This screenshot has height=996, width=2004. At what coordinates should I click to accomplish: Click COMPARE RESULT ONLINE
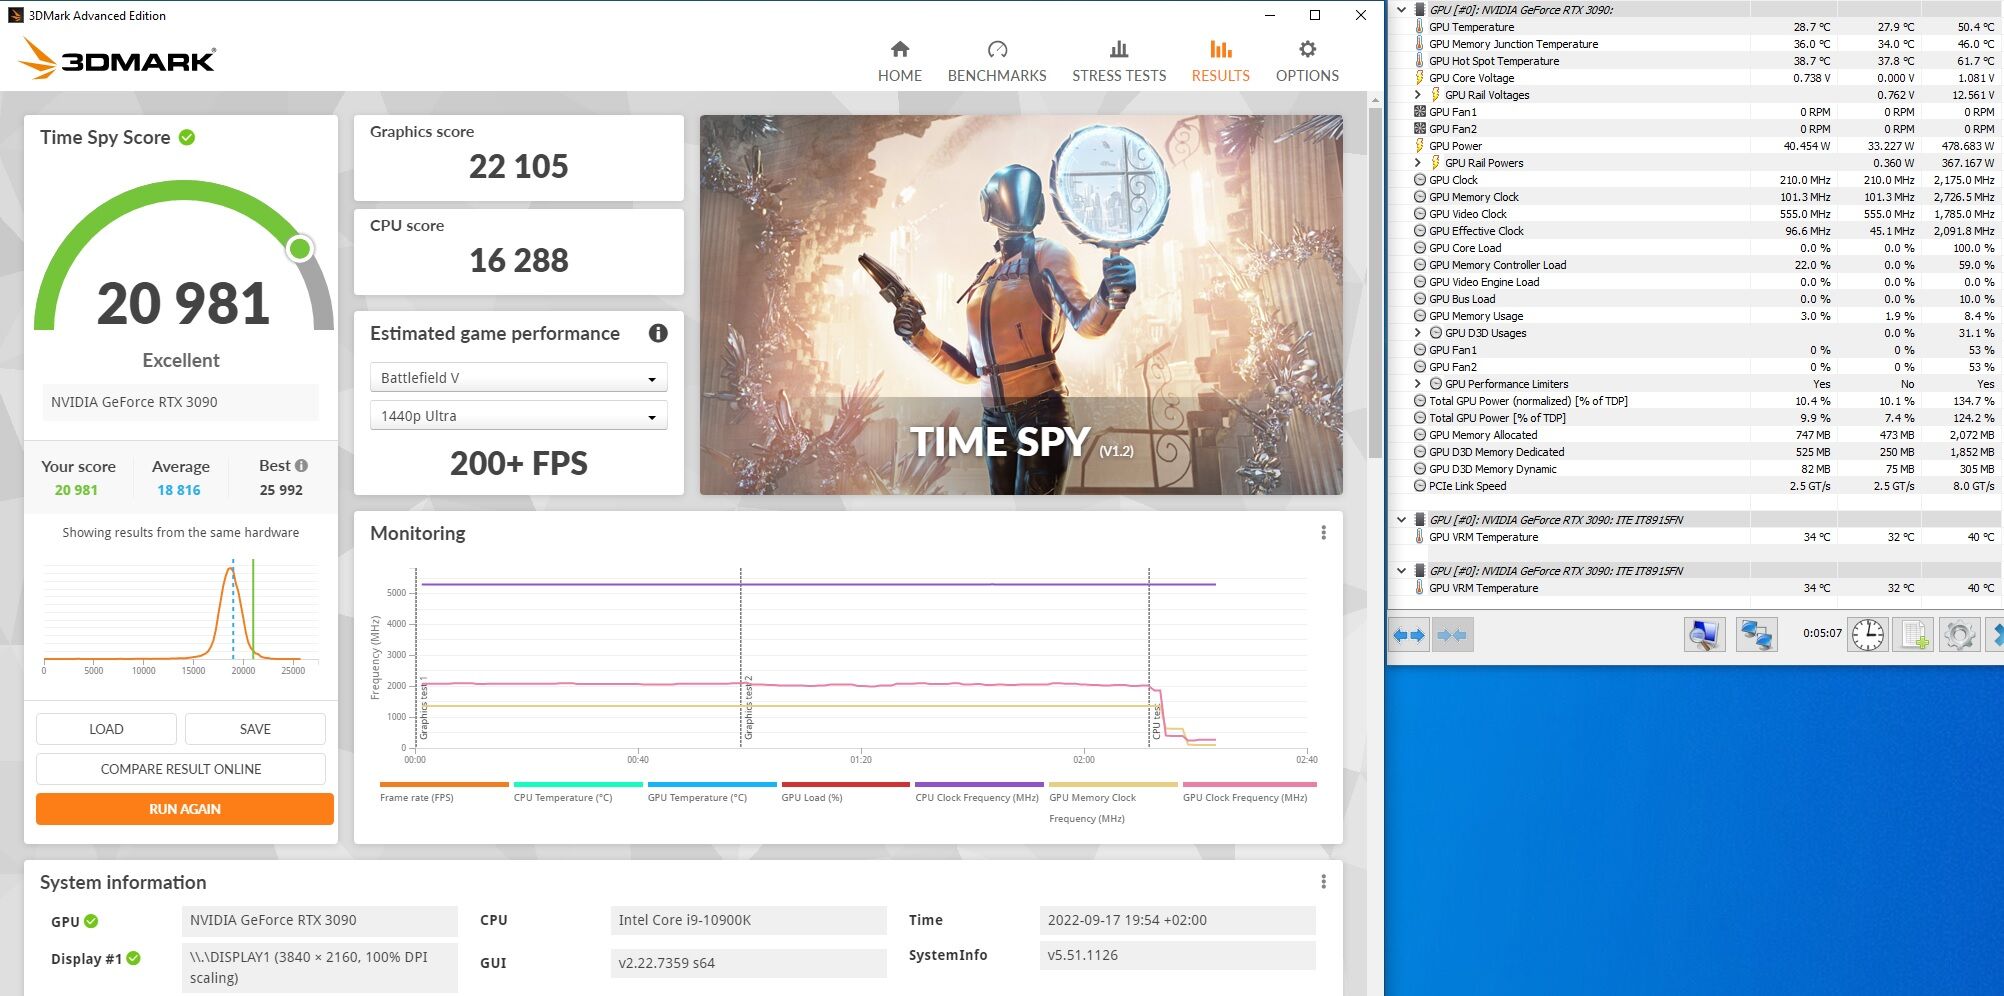tap(181, 769)
